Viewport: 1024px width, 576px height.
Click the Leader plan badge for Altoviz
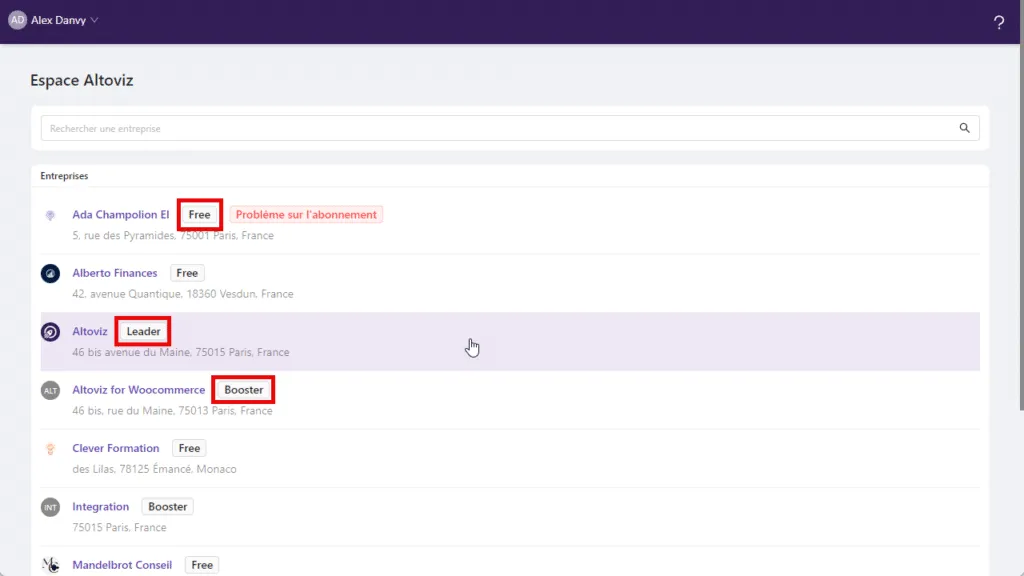click(143, 331)
